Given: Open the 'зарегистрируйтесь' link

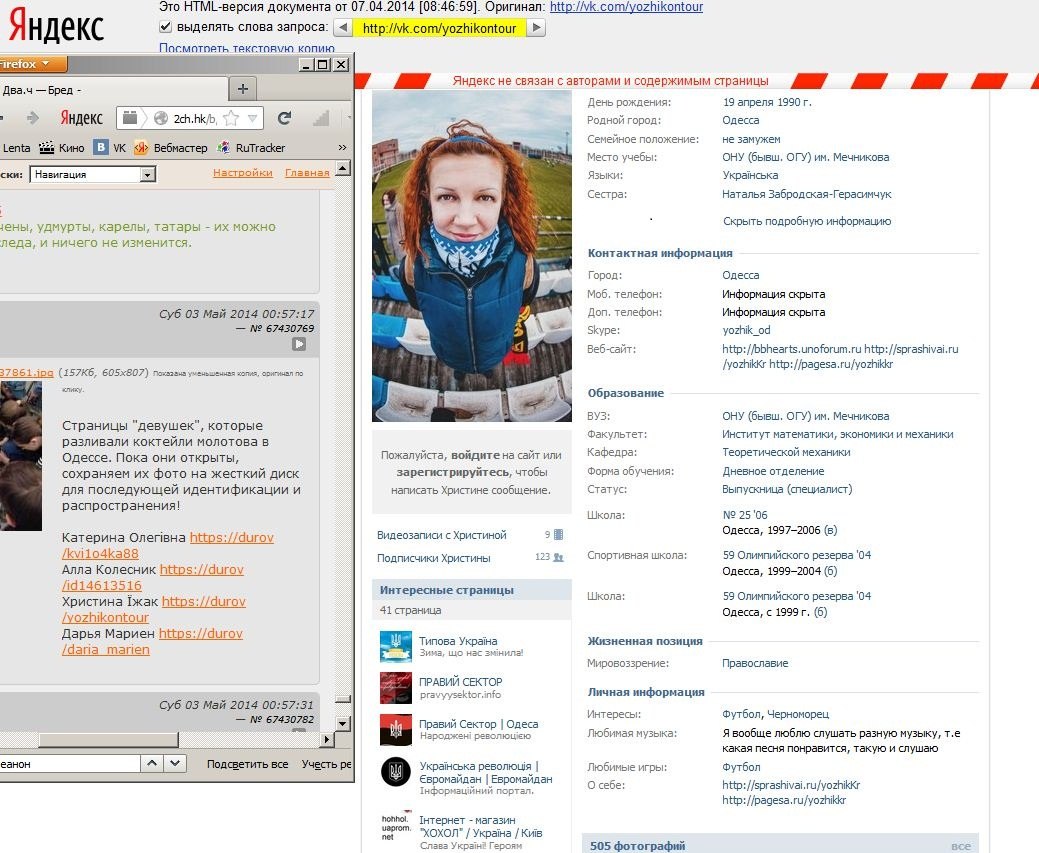Looking at the screenshot, I should pyautogui.click(x=455, y=470).
